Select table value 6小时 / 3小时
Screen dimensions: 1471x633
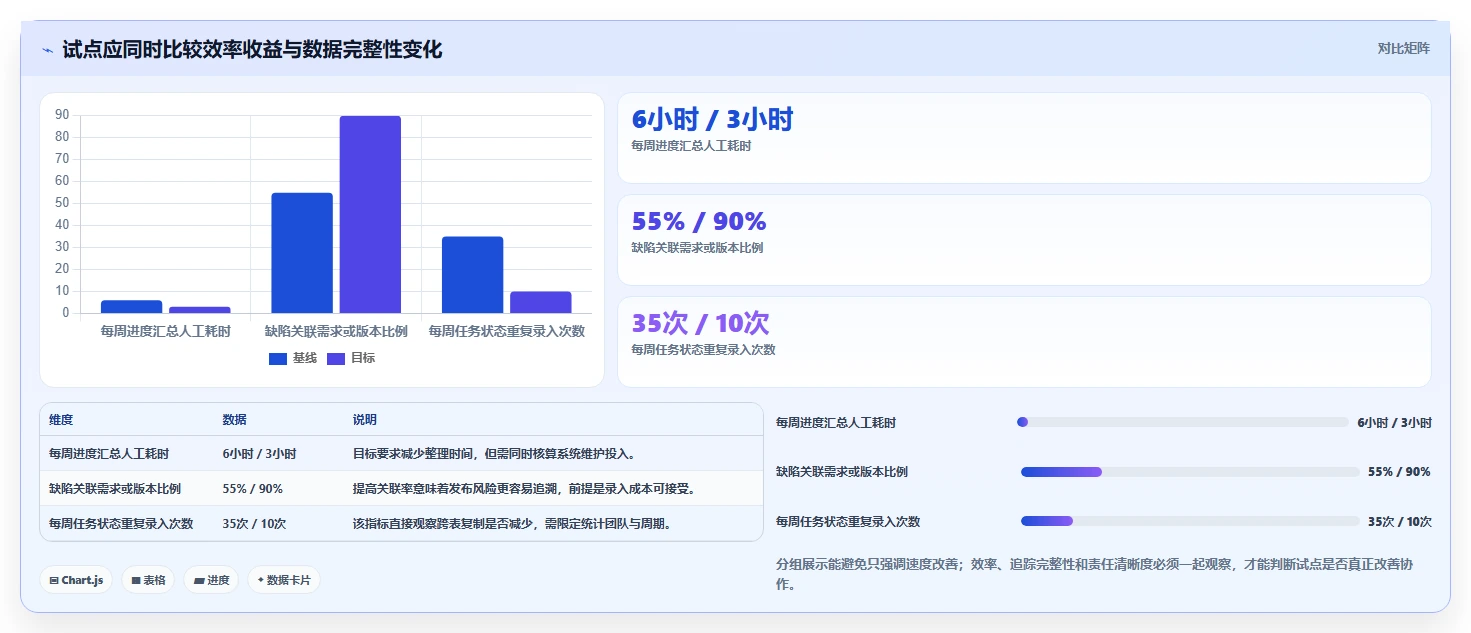click(x=259, y=454)
